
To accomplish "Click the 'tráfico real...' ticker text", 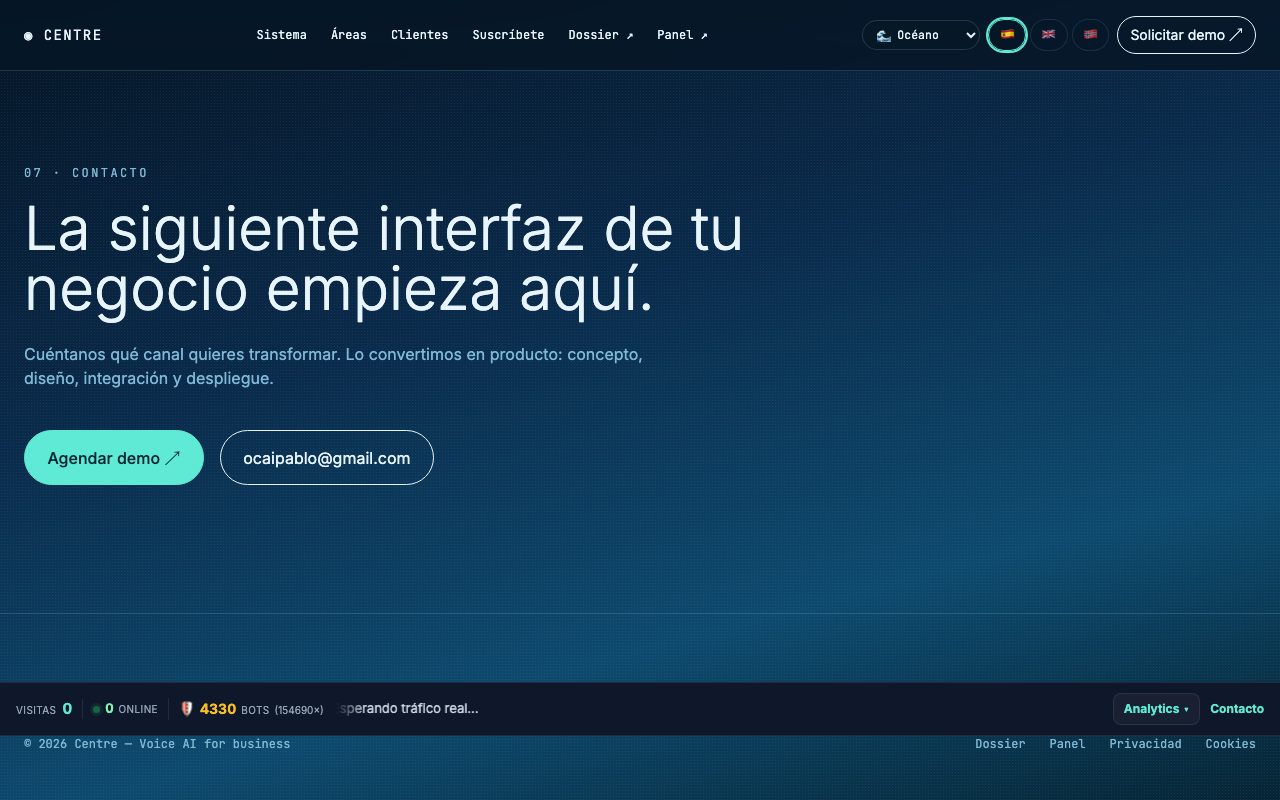I will (440, 709).
